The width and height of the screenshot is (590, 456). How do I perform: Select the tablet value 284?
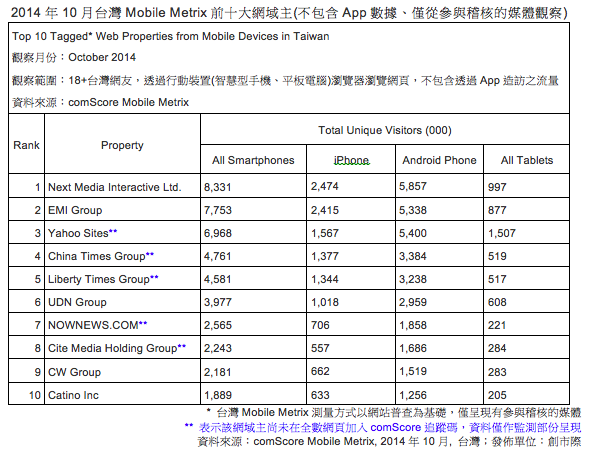click(497, 348)
